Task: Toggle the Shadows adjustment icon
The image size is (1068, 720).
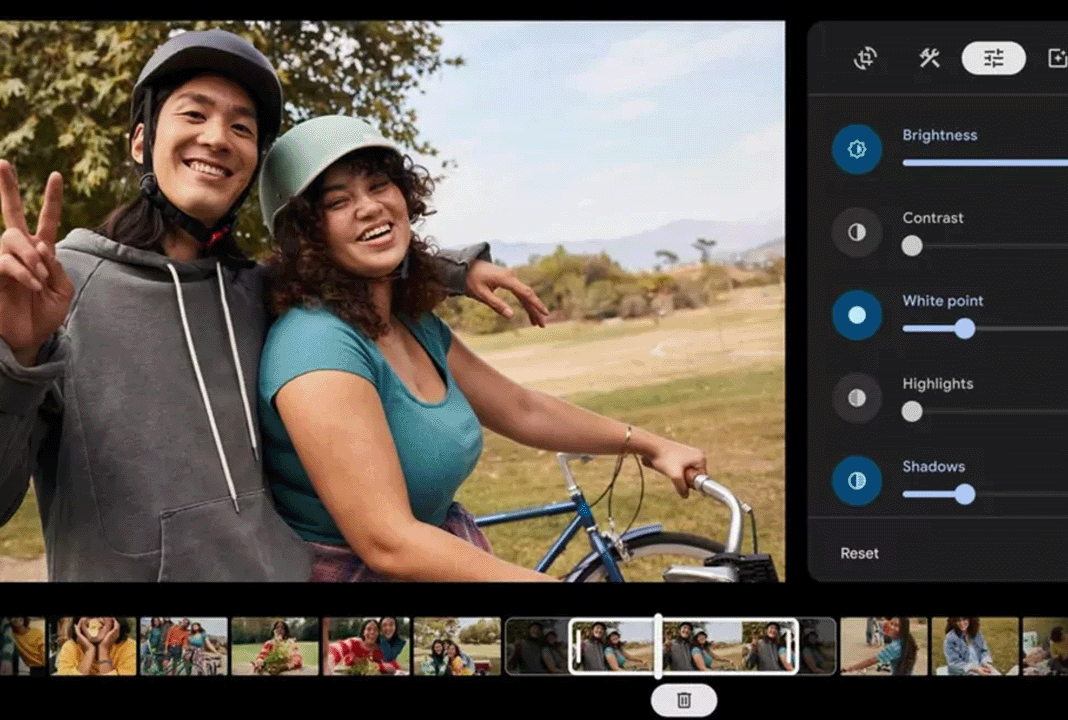Action: [x=857, y=481]
